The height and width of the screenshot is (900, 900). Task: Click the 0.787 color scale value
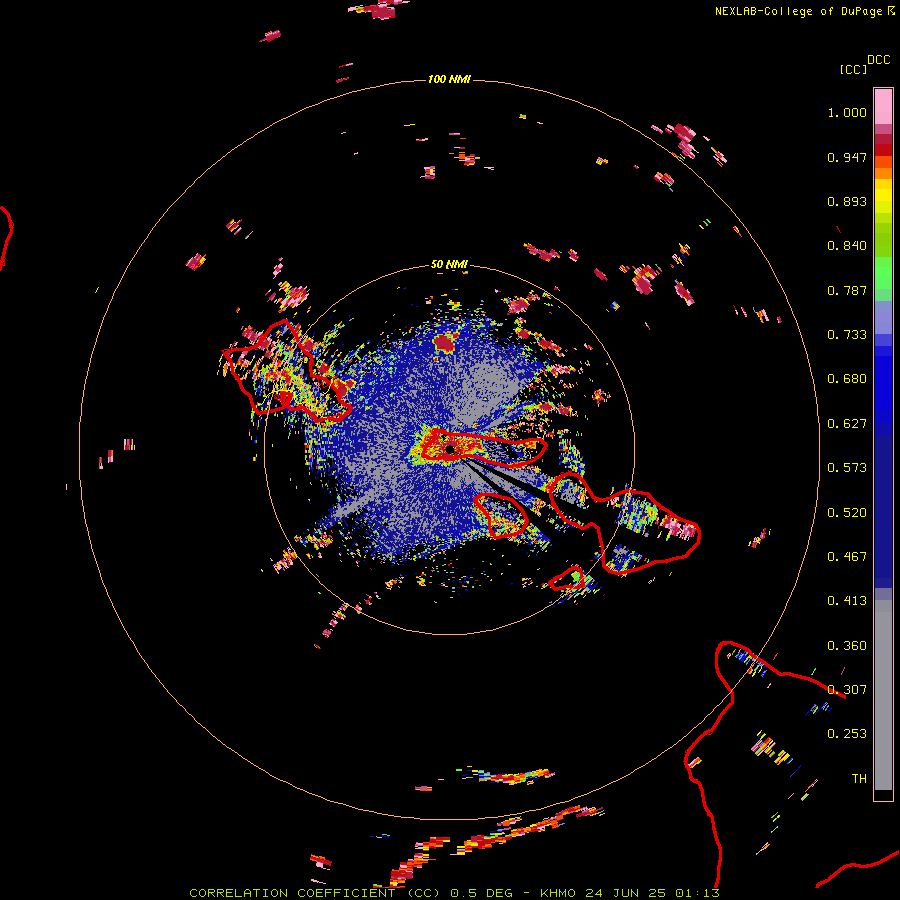pos(847,290)
